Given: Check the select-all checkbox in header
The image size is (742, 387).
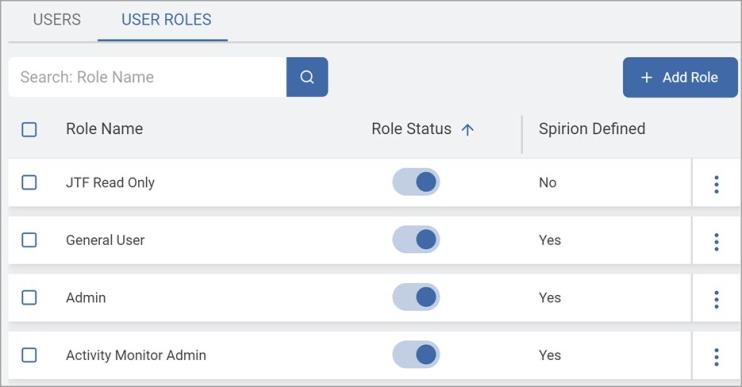Looking at the screenshot, I should (29, 129).
